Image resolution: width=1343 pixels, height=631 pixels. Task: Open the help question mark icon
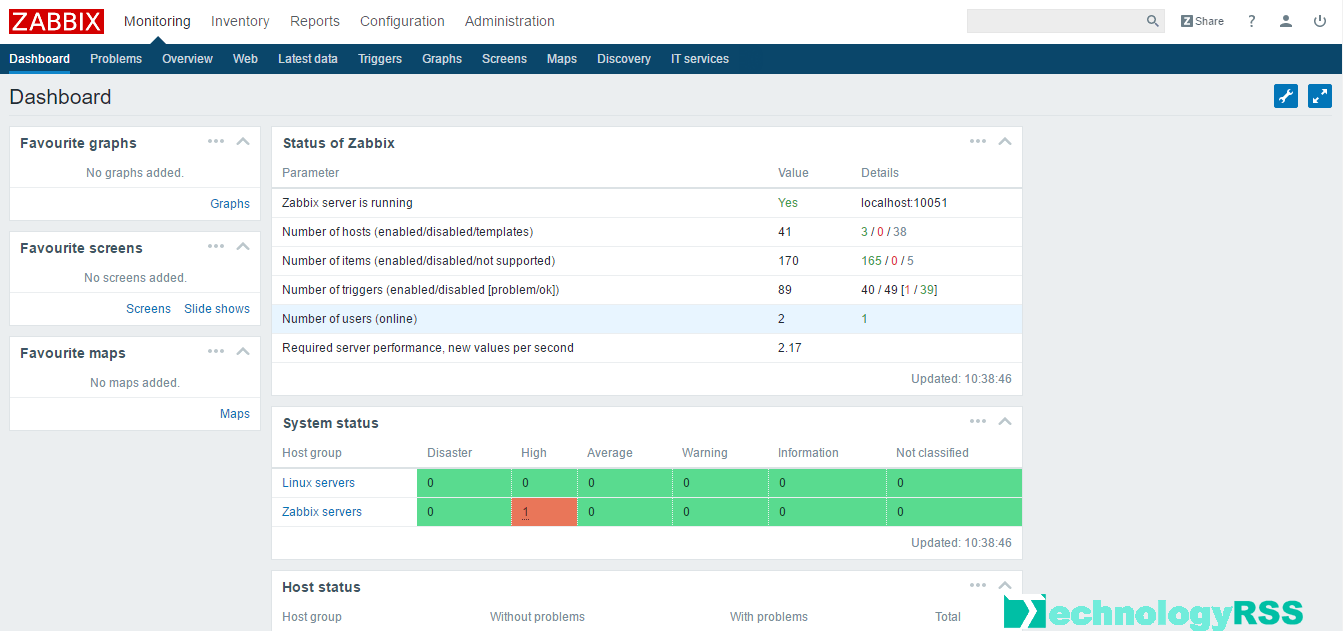[1251, 21]
